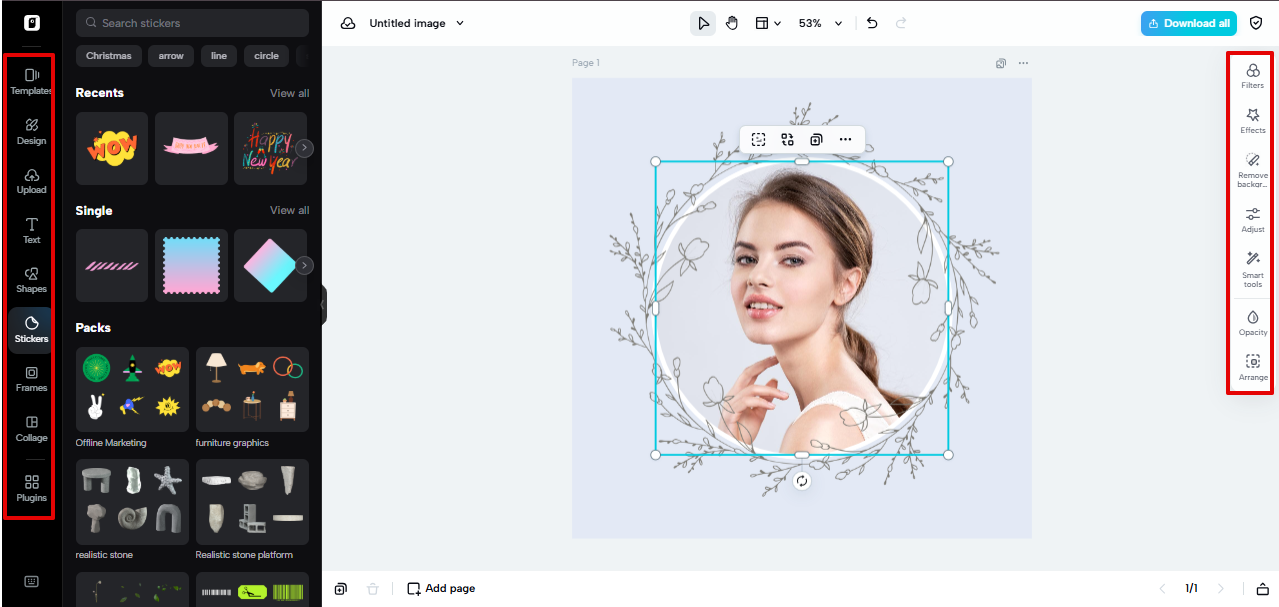Click the Redo arrow
Viewport: 1279px width, 607px height.
[901, 23]
